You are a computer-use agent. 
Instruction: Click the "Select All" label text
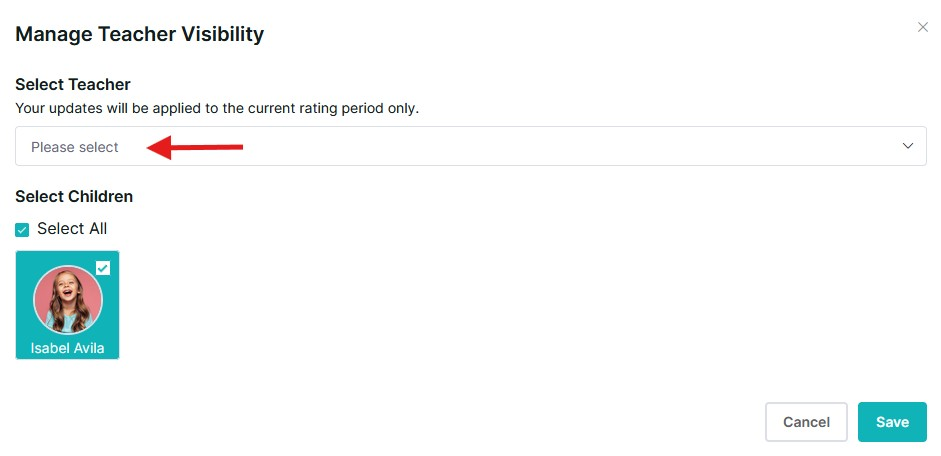coord(72,229)
